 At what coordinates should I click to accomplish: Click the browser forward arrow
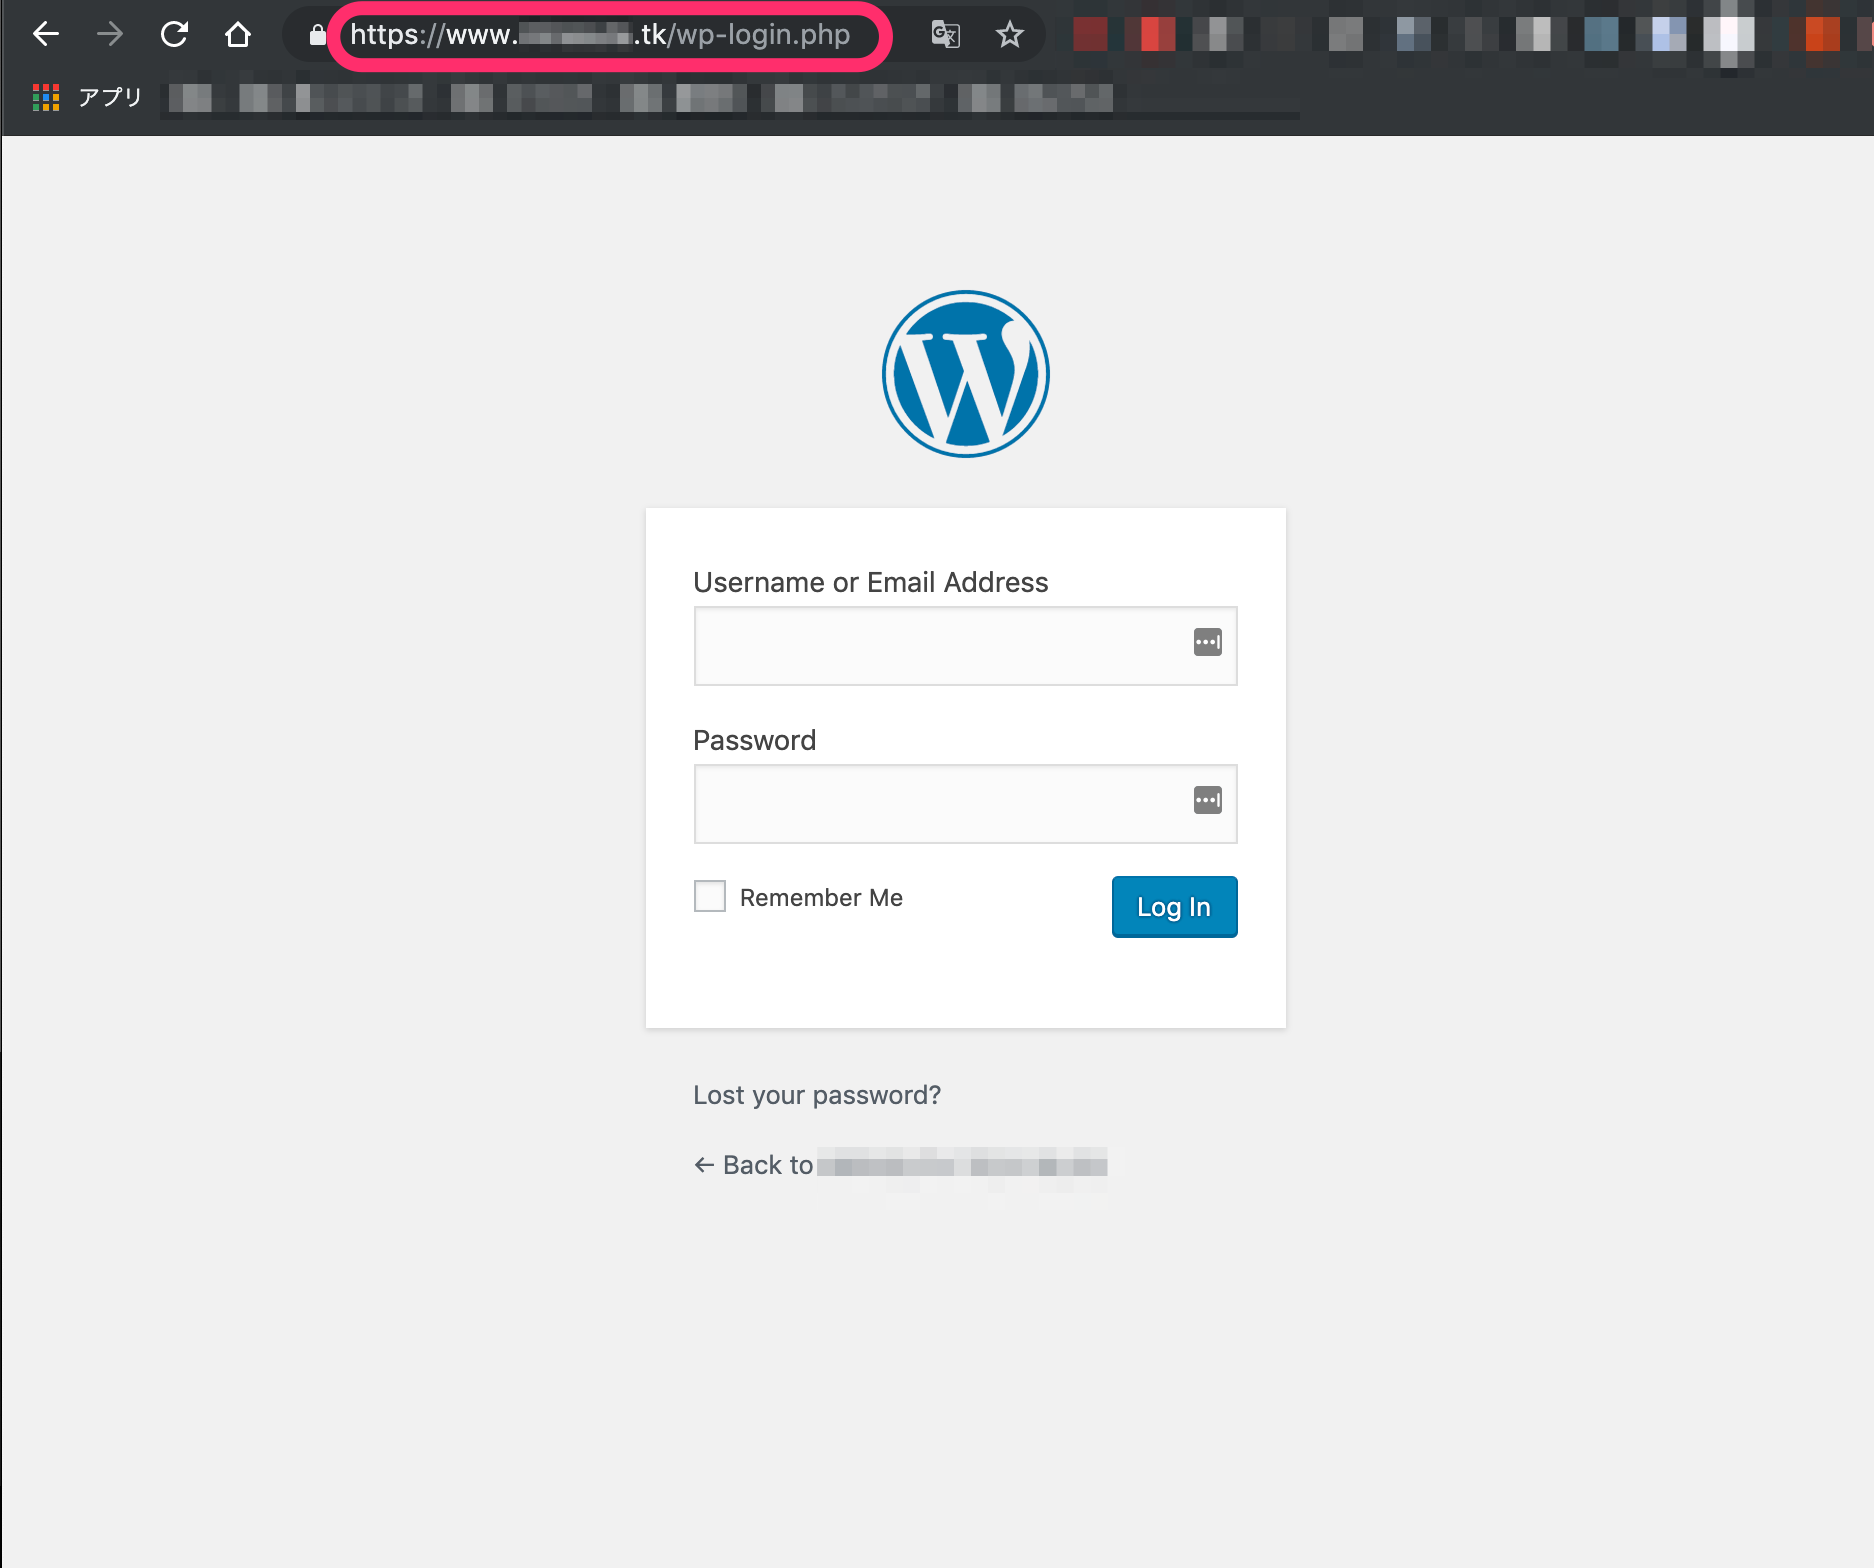coord(110,35)
